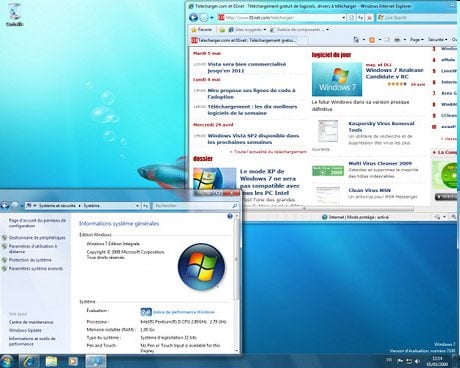Open a new tab in Internet Explorer
Screen dimensions: 460x368
[304, 41]
